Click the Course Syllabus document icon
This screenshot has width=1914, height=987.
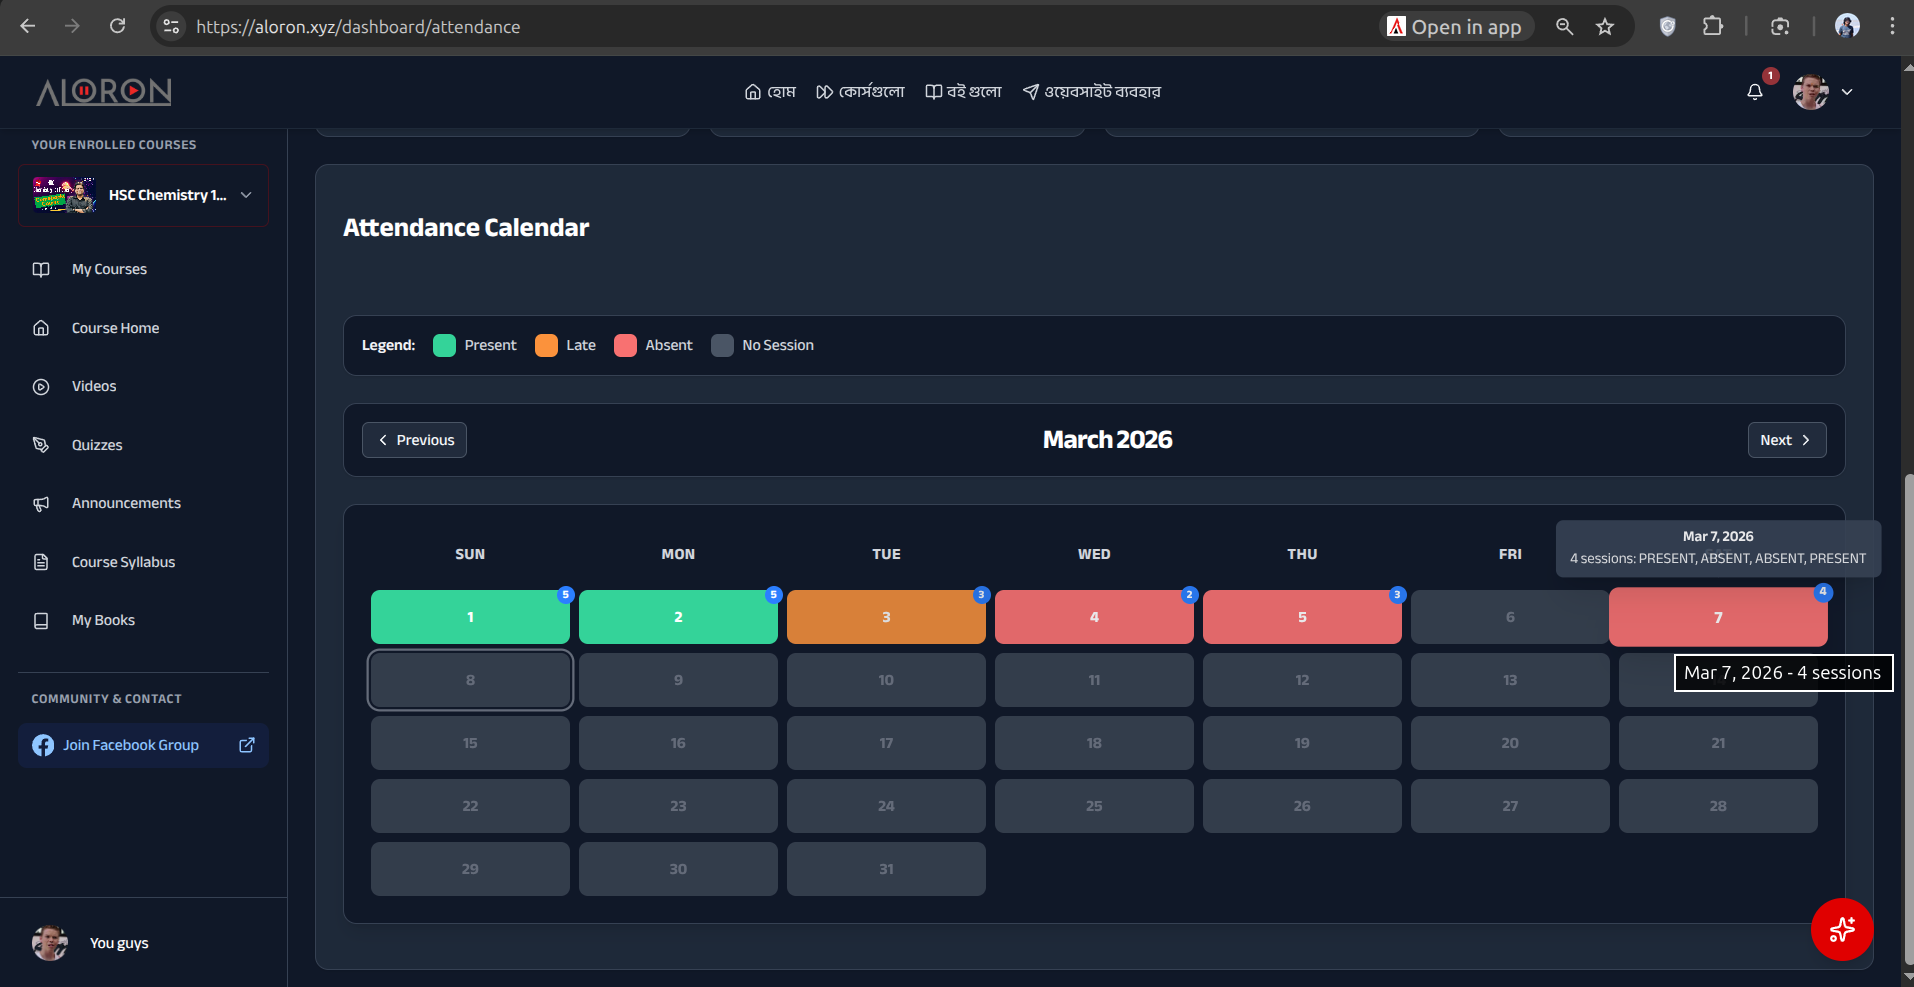(41, 562)
